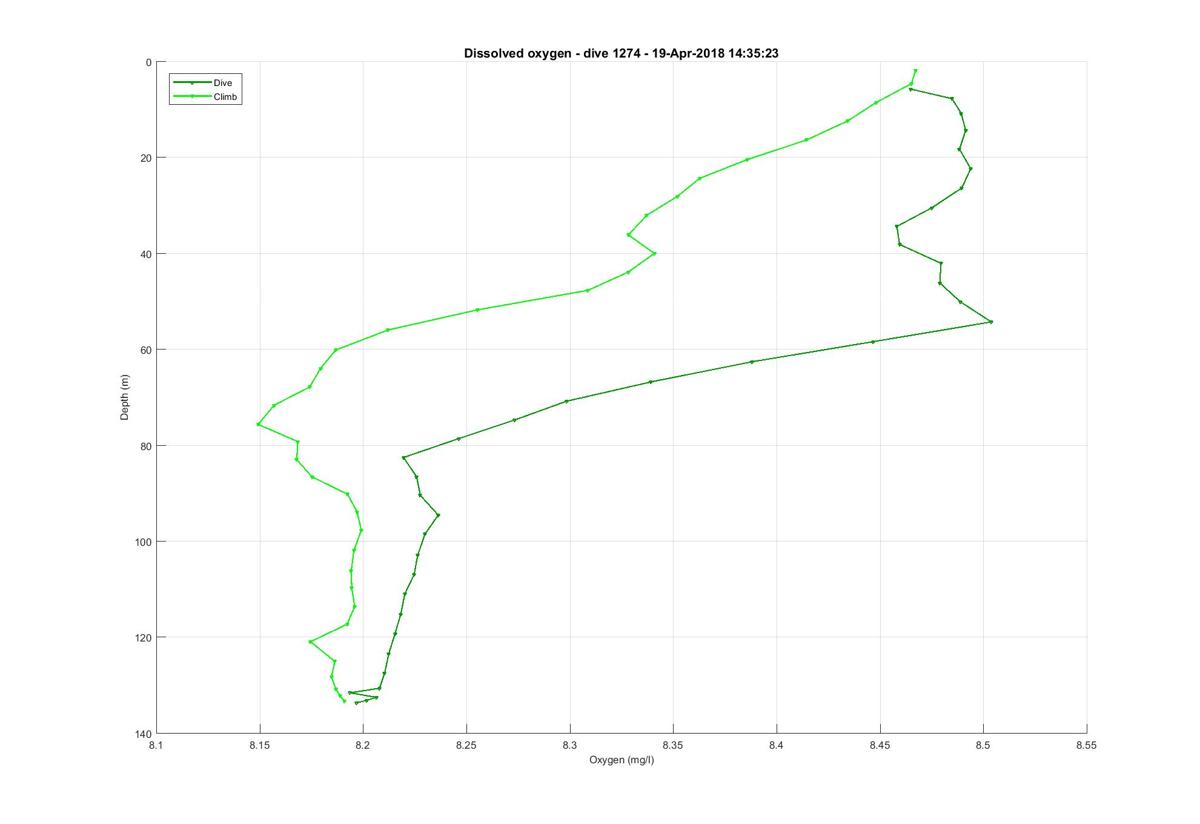Screen dimensions: 1200x824
Task: Click y-axis tick label 120
Action: pos(144,638)
